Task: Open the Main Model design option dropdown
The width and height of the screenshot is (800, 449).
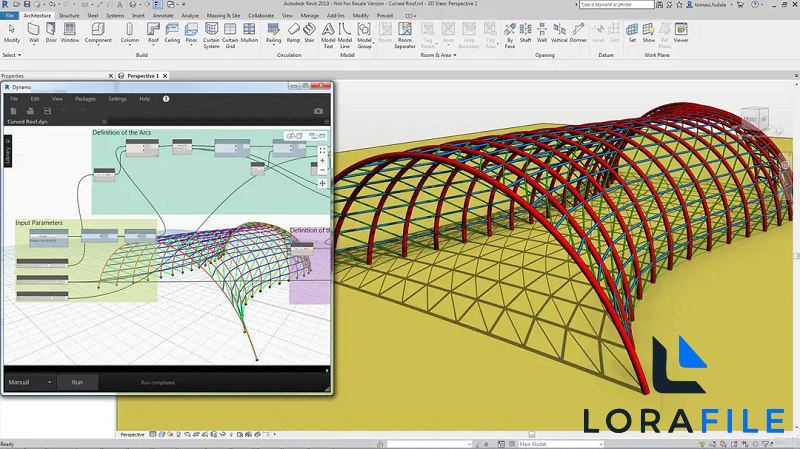Action: click(x=560, y=444)
